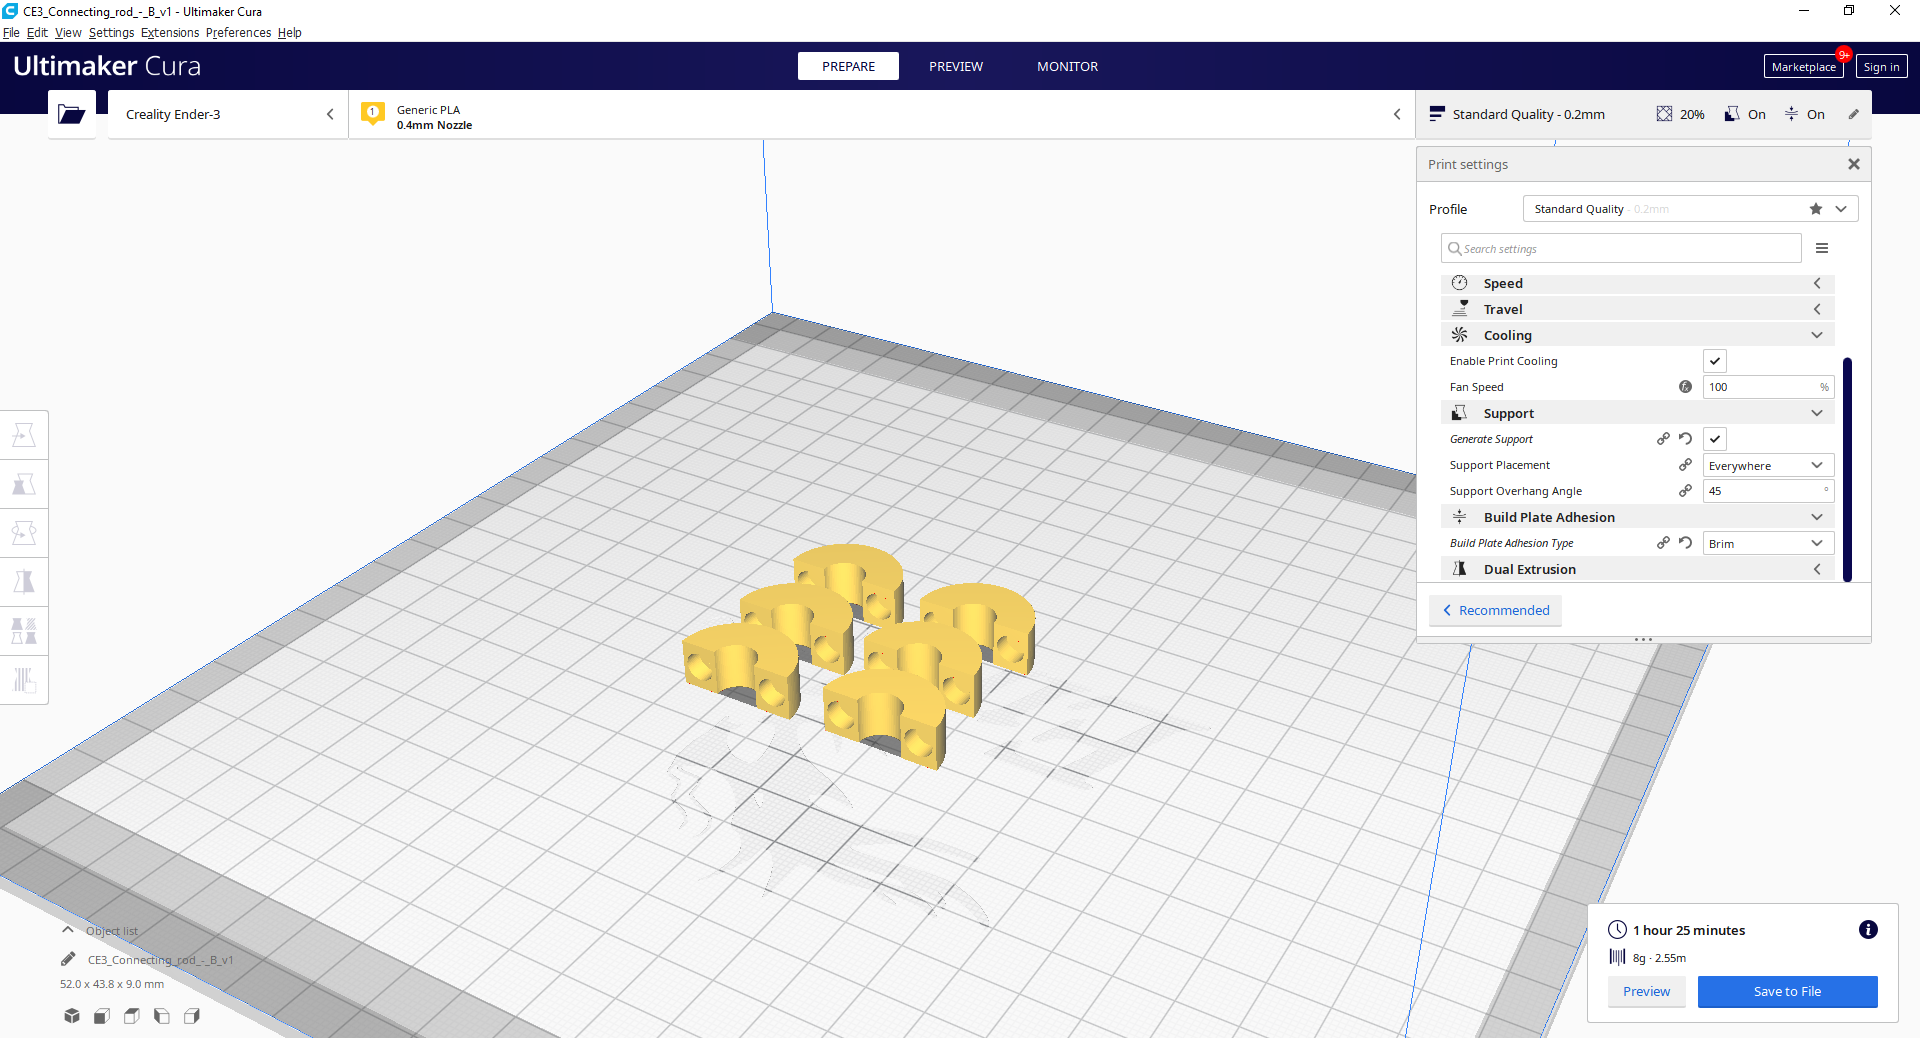Open the Marketplace
This screenshot has height=1038, width=1920.
[x=1803, y=67]
